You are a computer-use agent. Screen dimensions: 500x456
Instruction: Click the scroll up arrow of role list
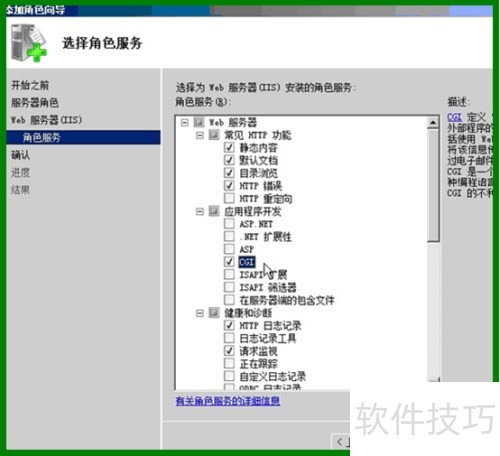[x=433, y=123]
